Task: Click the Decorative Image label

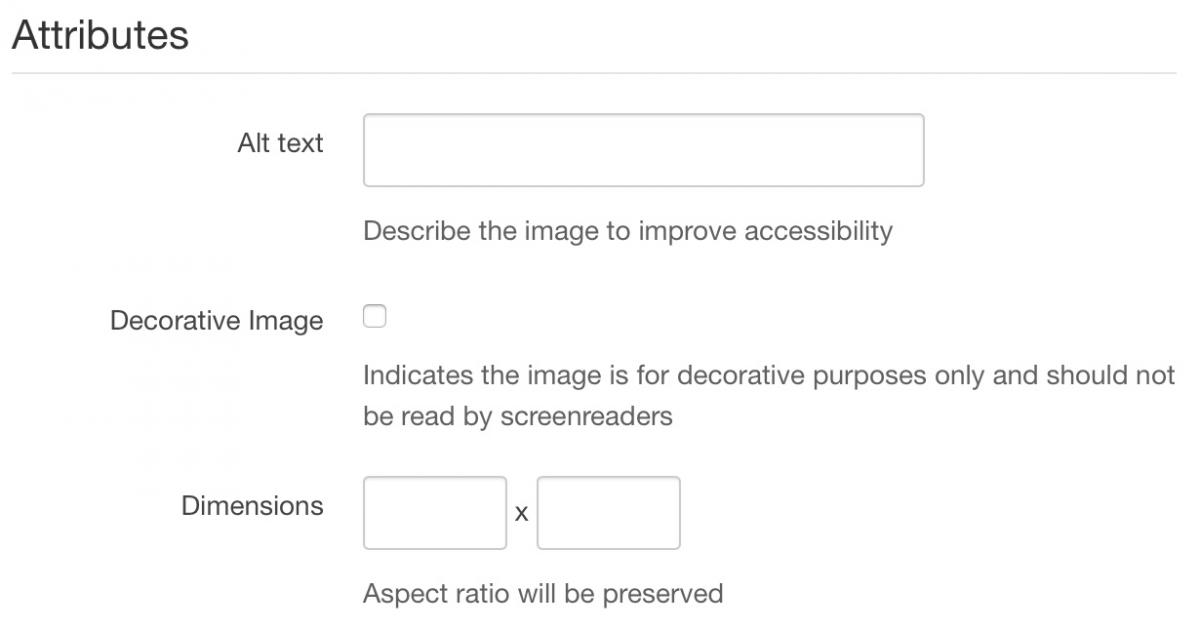Action: 216,321
